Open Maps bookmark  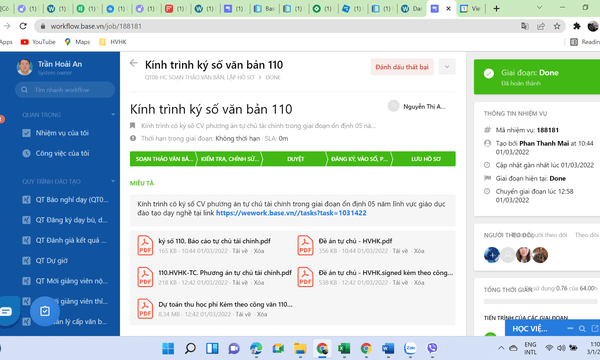(x=77, y=42)
